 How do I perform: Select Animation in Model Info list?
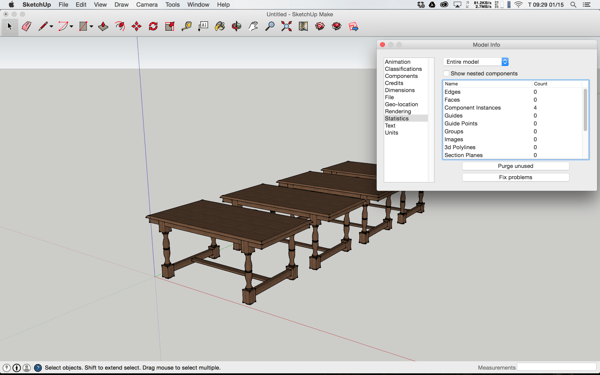tap(398, 62)
